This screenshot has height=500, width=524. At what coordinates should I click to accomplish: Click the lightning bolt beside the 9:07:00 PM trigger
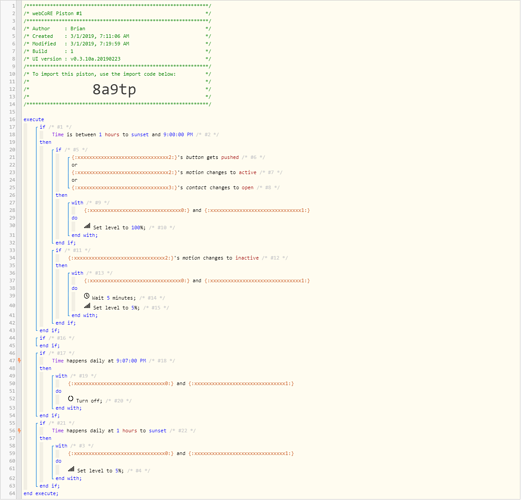click(x=19, y=361)
